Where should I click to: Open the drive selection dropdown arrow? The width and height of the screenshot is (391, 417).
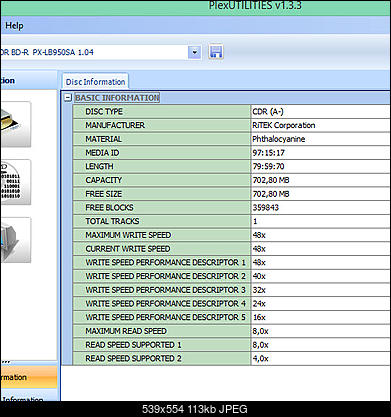(195, 52)
